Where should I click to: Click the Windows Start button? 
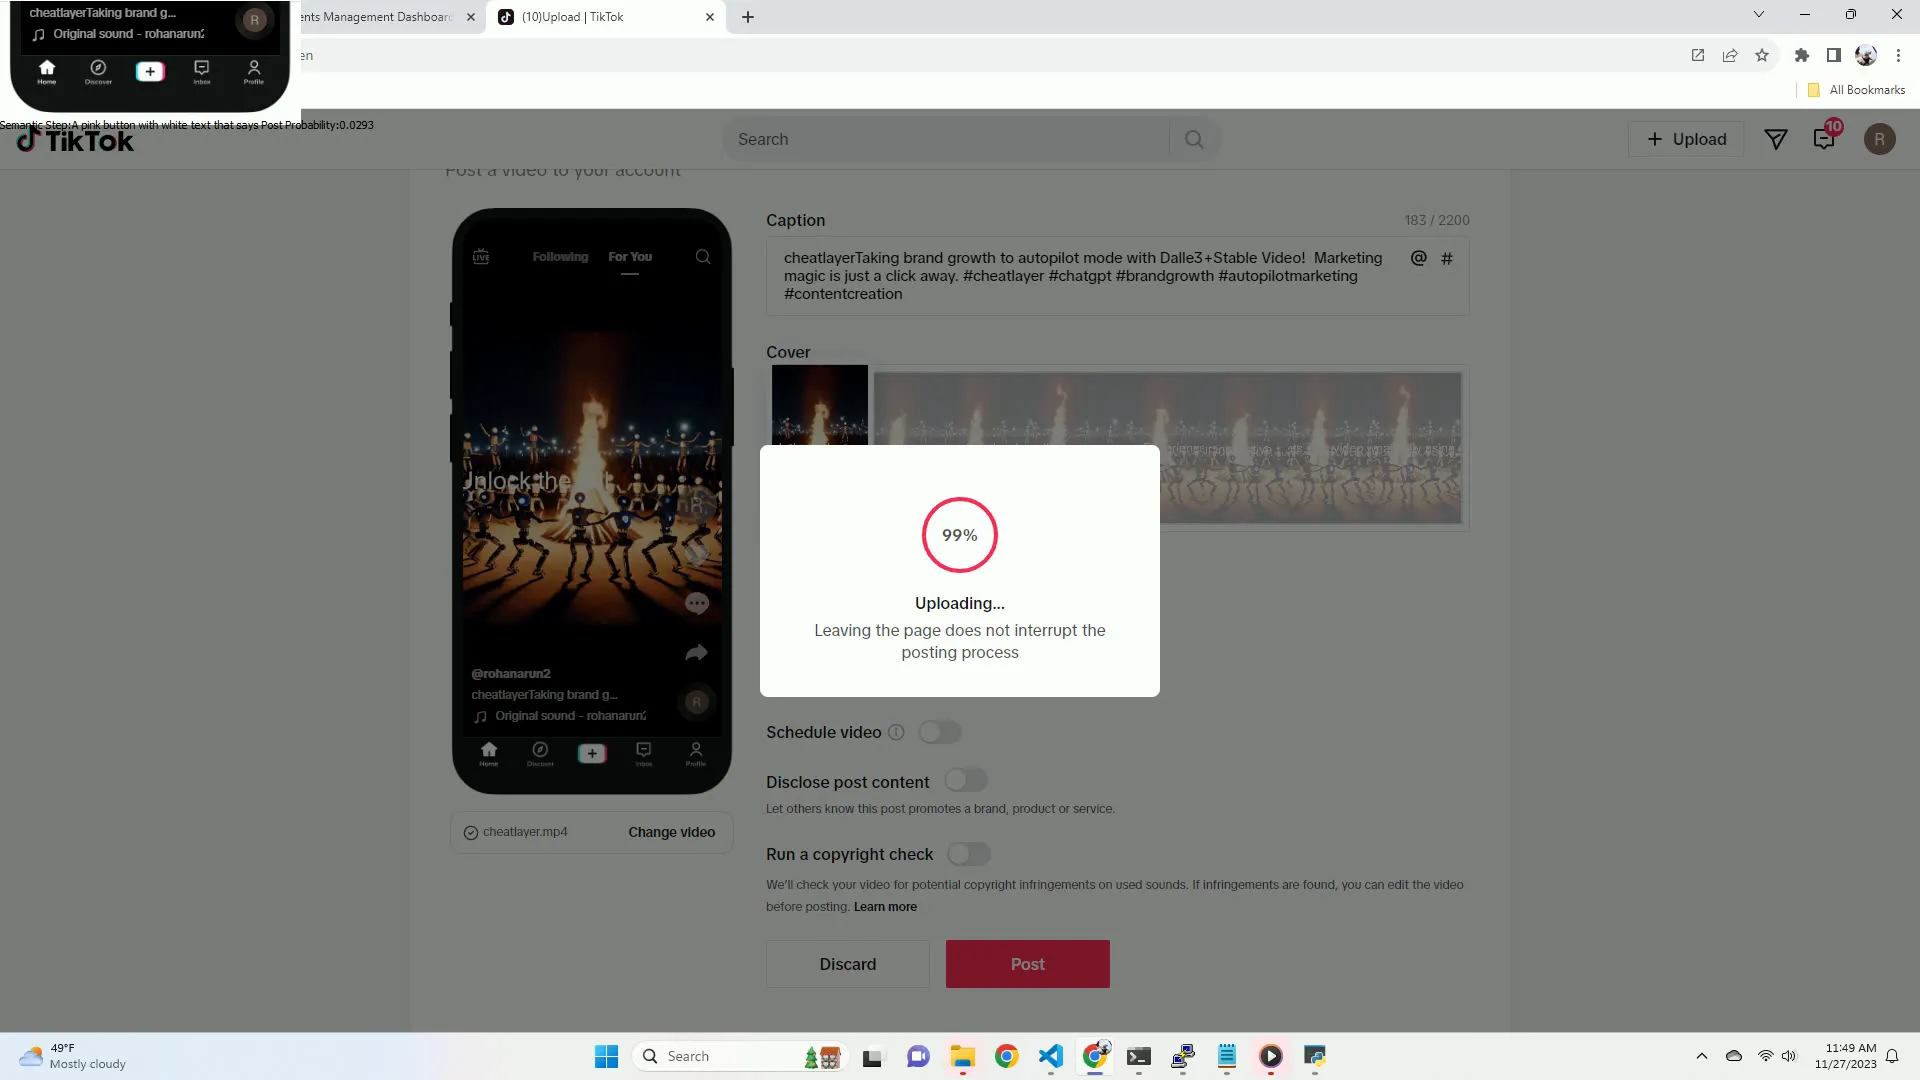tap(606, 1056)
